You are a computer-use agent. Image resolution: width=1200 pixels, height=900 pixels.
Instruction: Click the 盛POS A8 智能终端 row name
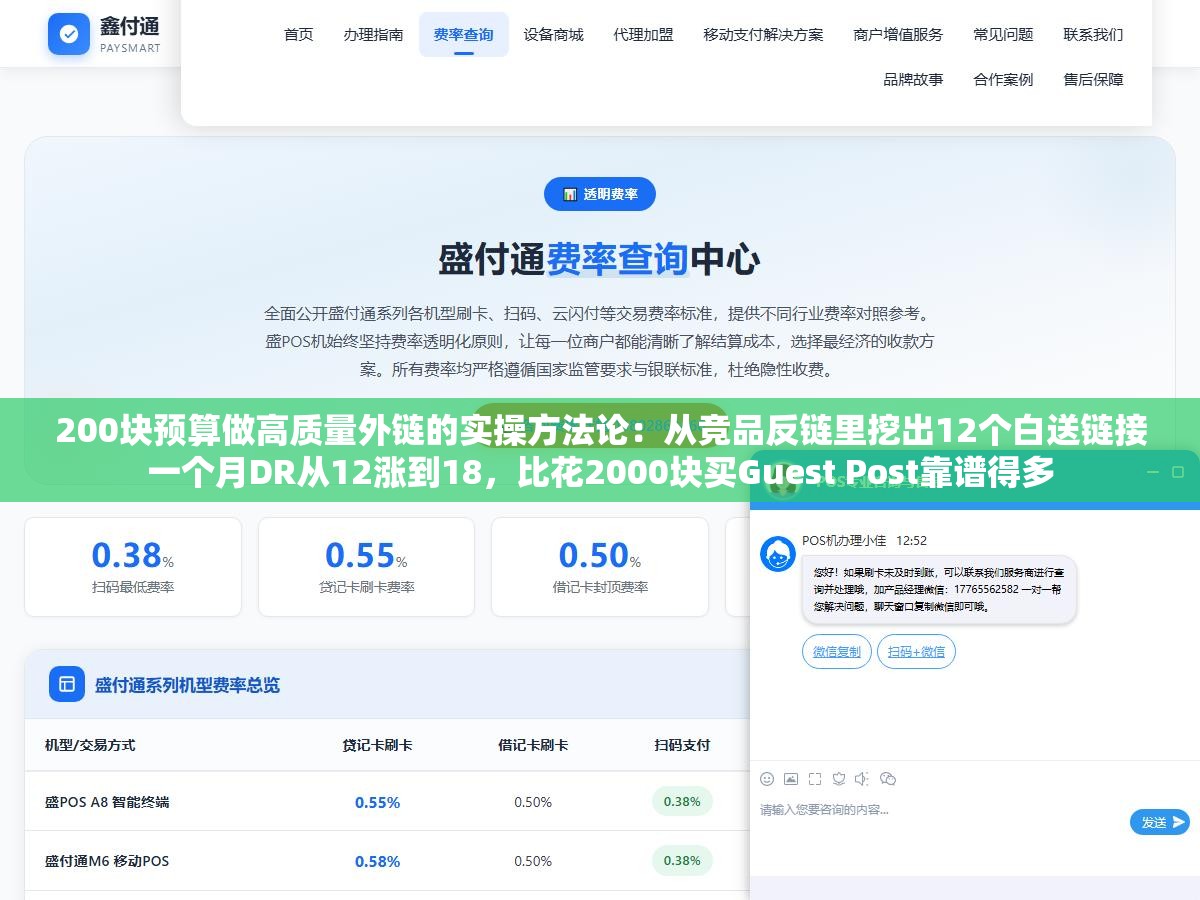[x=107, y=802]
